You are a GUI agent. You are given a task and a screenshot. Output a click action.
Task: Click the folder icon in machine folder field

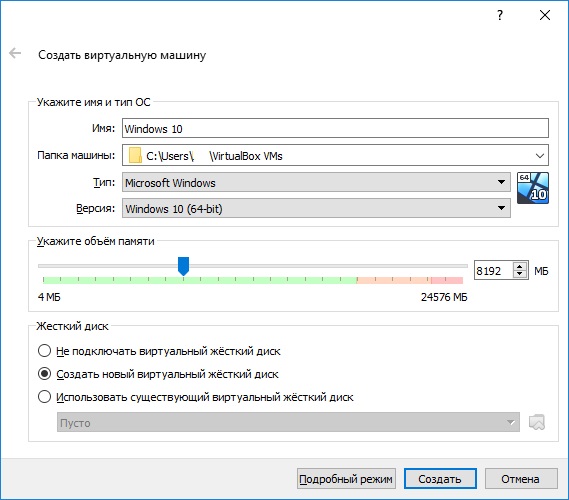pos(135,155)
